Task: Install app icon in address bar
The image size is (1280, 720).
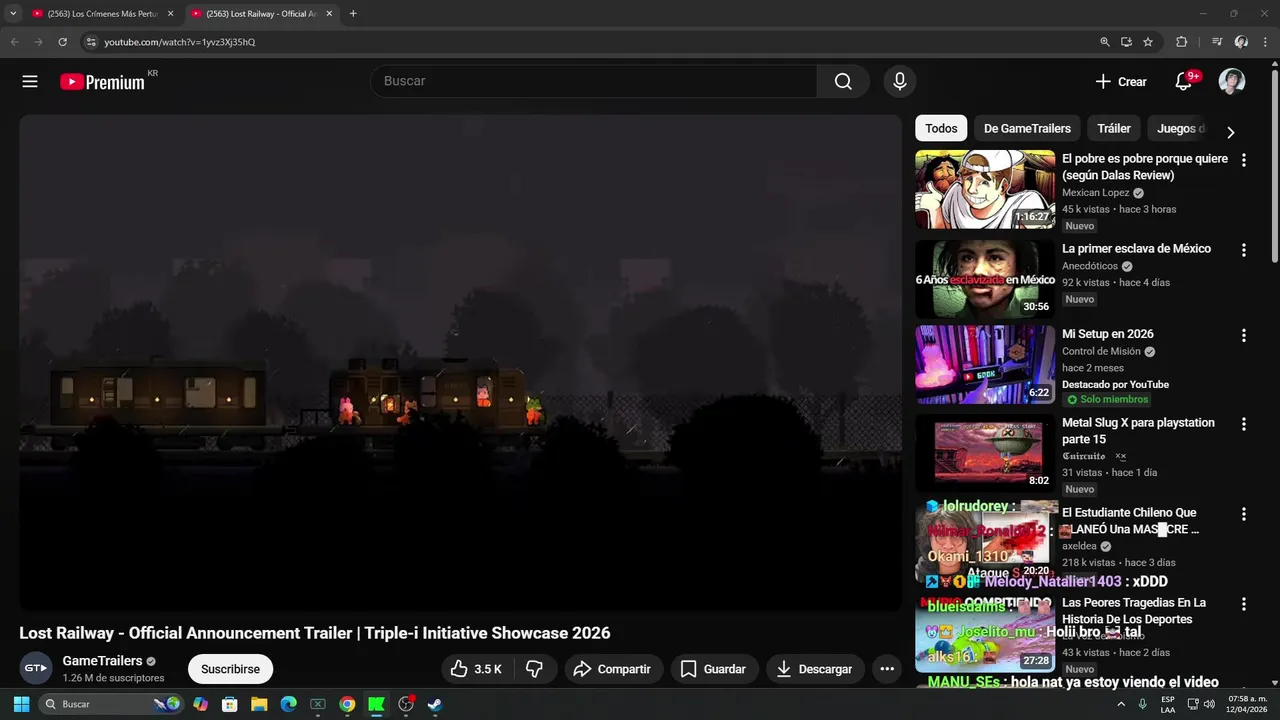Action: [x=1126, y=42]
